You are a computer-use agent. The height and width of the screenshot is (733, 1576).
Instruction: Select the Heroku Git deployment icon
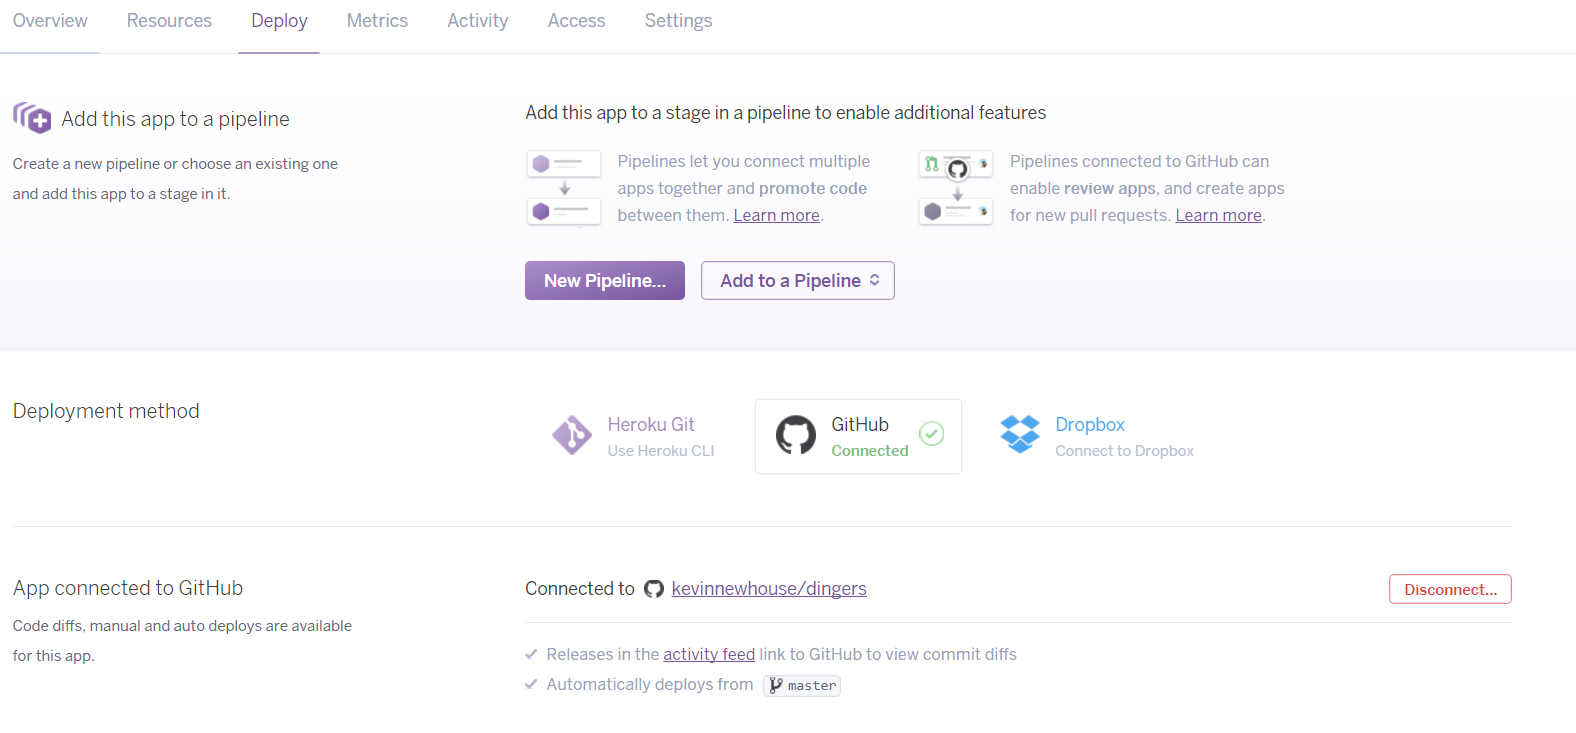pos(572,435)
